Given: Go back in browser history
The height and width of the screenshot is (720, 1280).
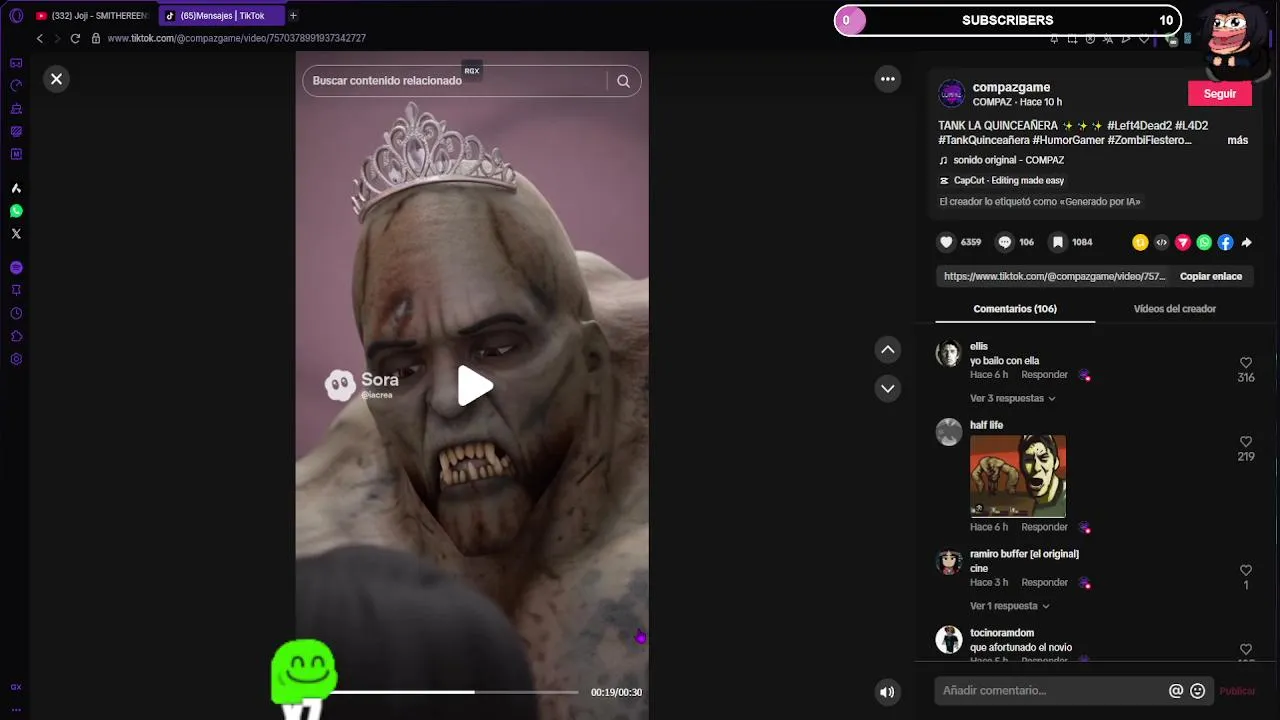Looking at the screenshot, I should pos(40,38).
